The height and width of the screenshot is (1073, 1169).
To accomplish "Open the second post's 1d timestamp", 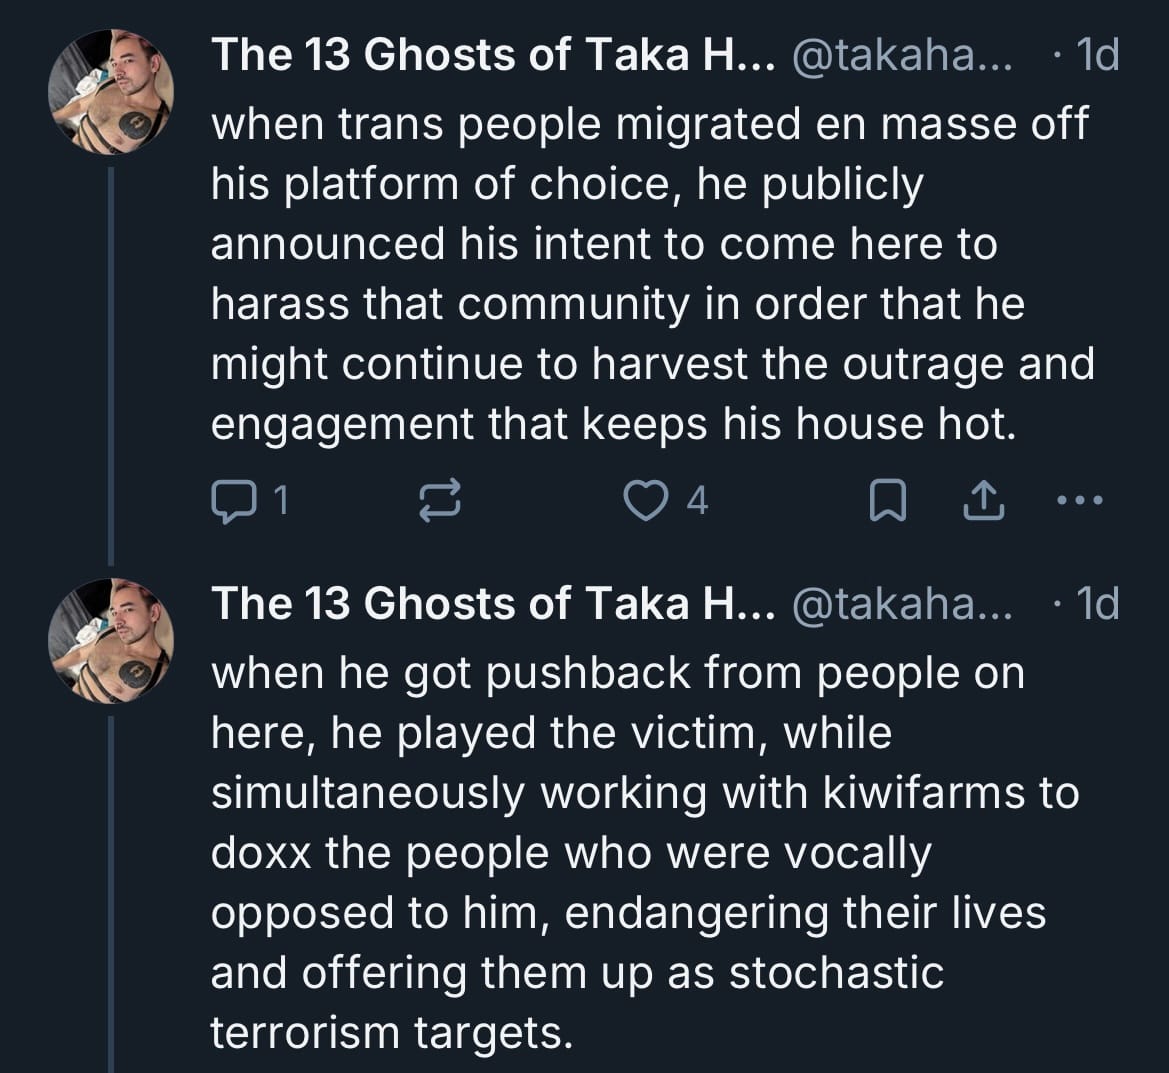I will (x=1097, y=605).
